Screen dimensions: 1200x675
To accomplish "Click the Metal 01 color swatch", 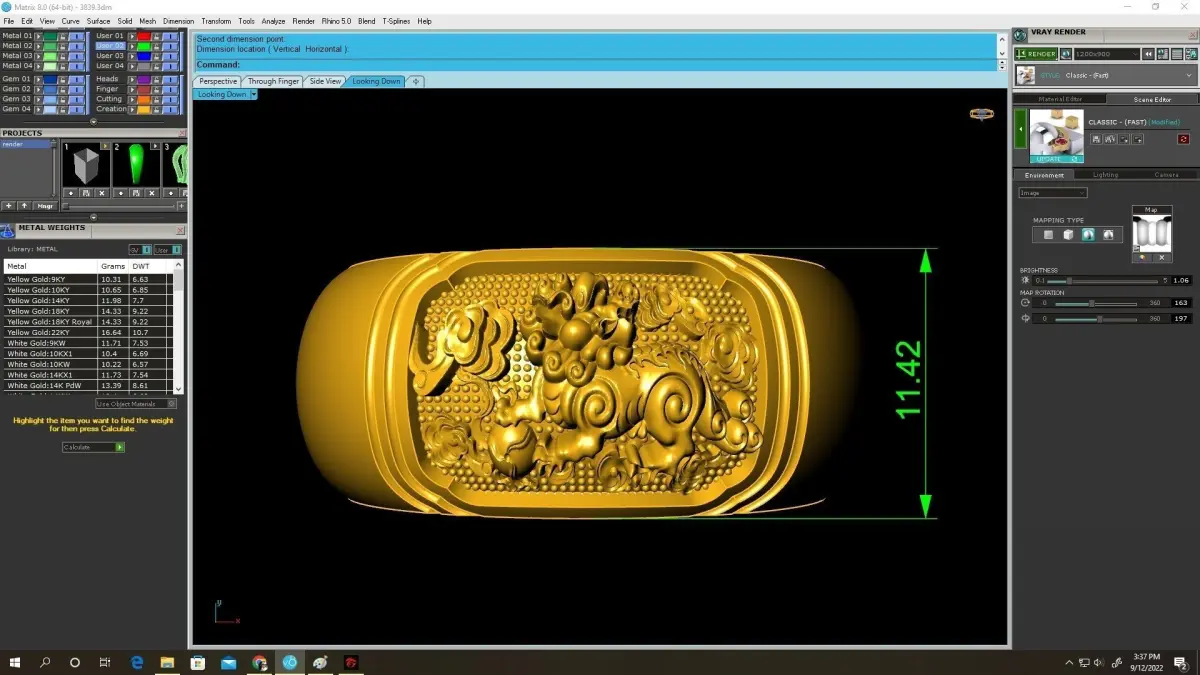I will 50,36.
